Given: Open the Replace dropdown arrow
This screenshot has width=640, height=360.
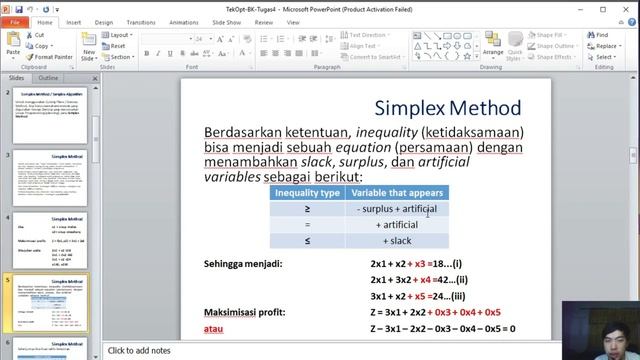Looking at the screenshot, I should [620, 46].
